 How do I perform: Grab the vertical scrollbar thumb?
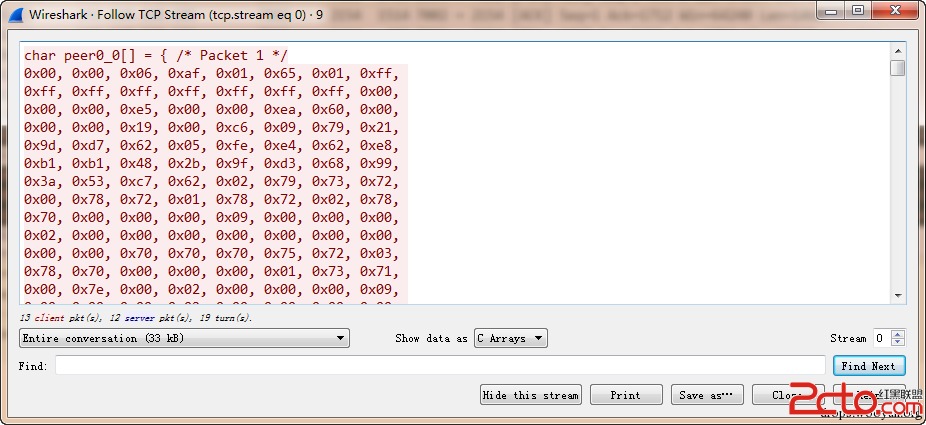click(897, 68)
